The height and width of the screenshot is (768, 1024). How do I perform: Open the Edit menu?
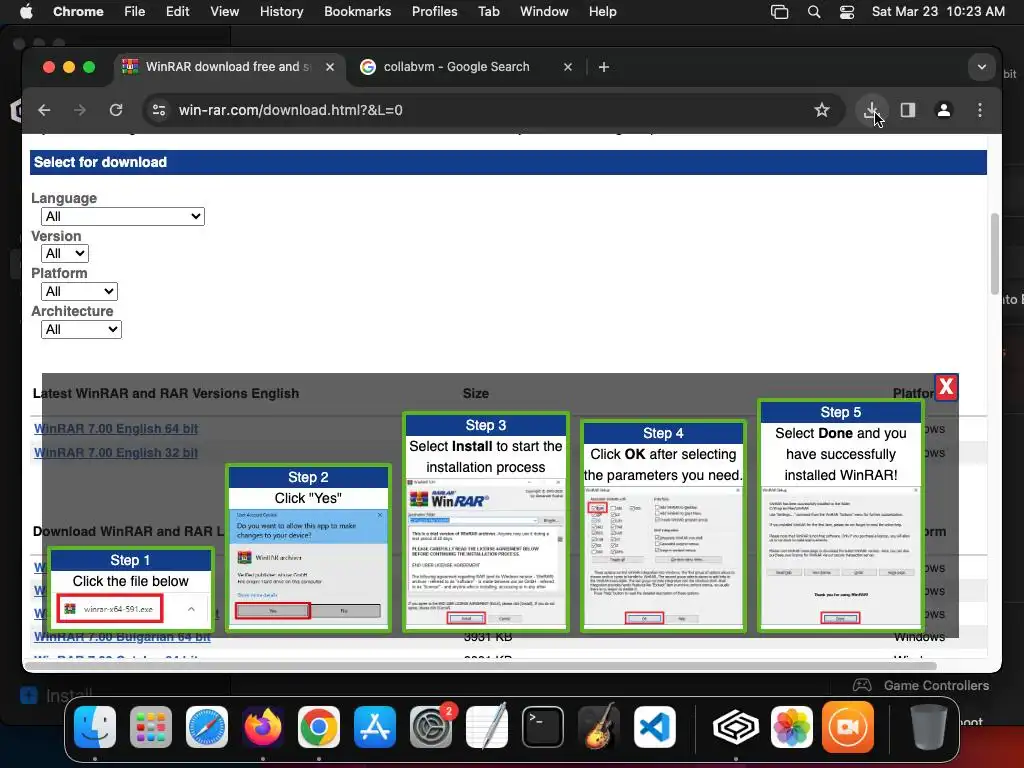177,12
